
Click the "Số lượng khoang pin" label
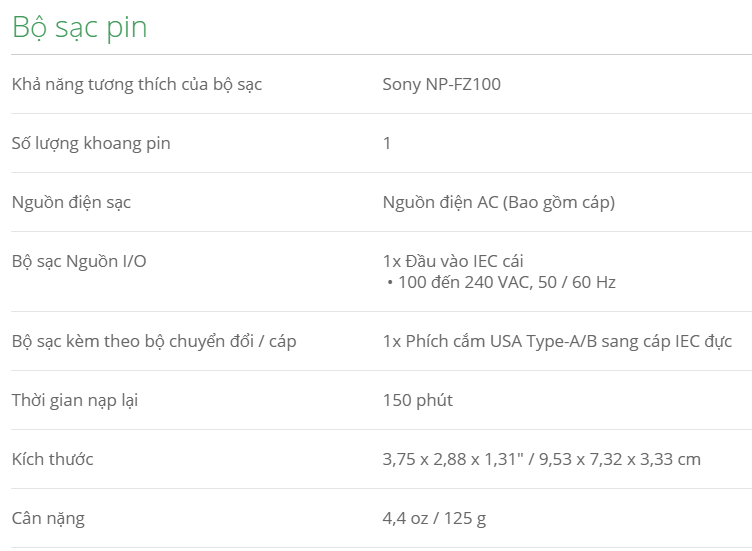(91, 143)
